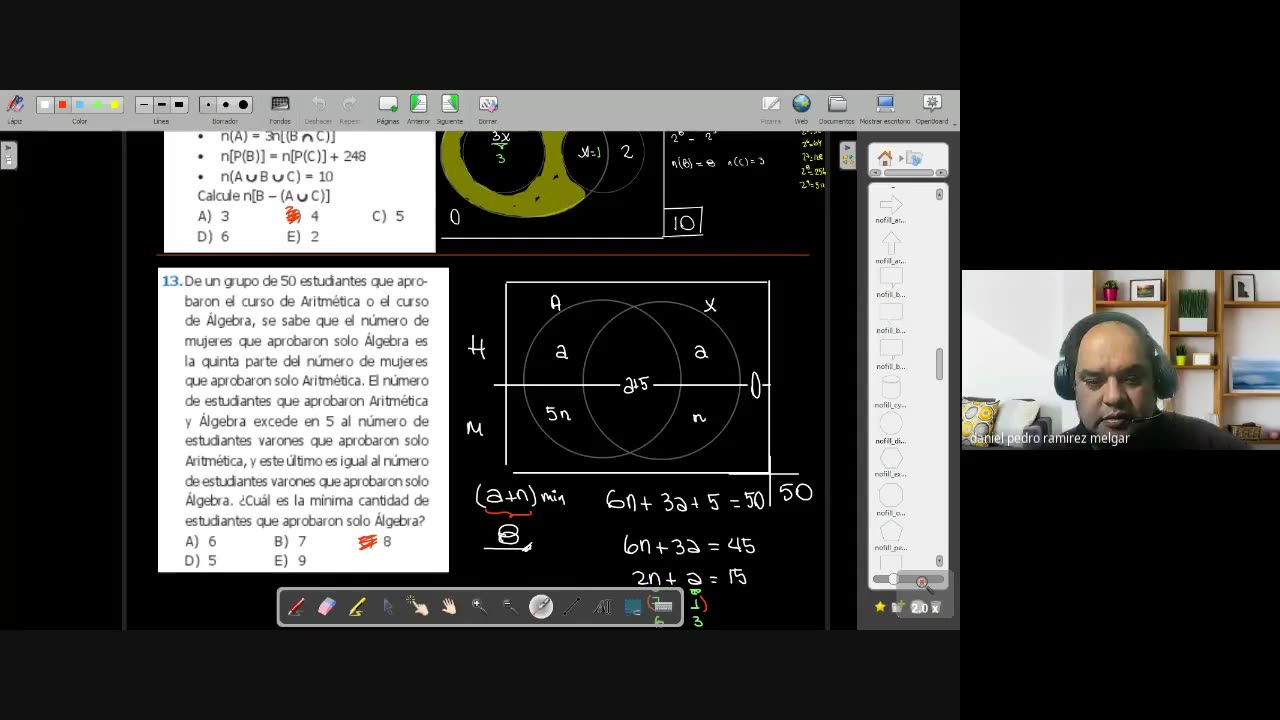Pick the green pen color
The height and width of the screenshot is (720, 1280).
pos(97,105)
